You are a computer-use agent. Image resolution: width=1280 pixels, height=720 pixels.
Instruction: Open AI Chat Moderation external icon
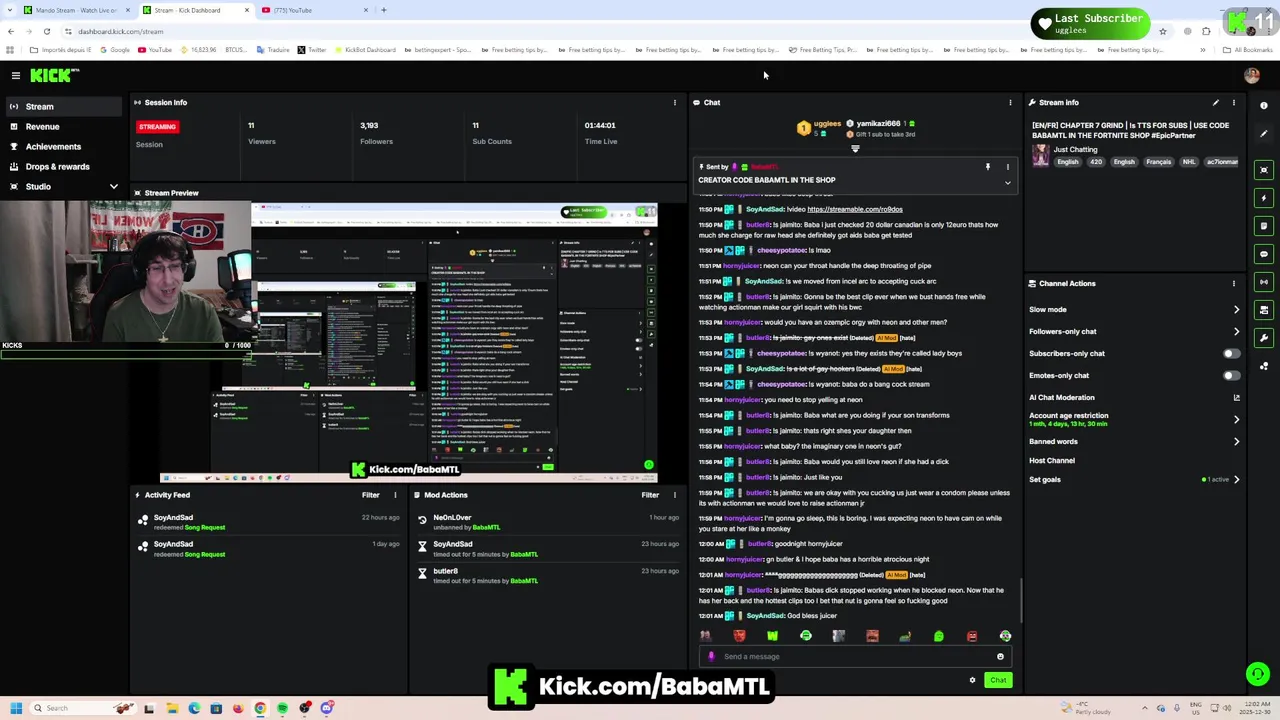pos(1237,397)
